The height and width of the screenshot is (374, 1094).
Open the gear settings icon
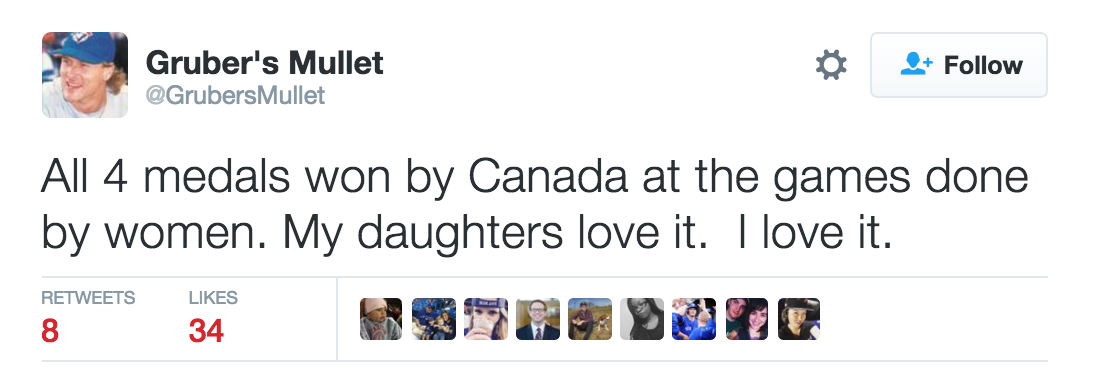(x=830, y=66)
